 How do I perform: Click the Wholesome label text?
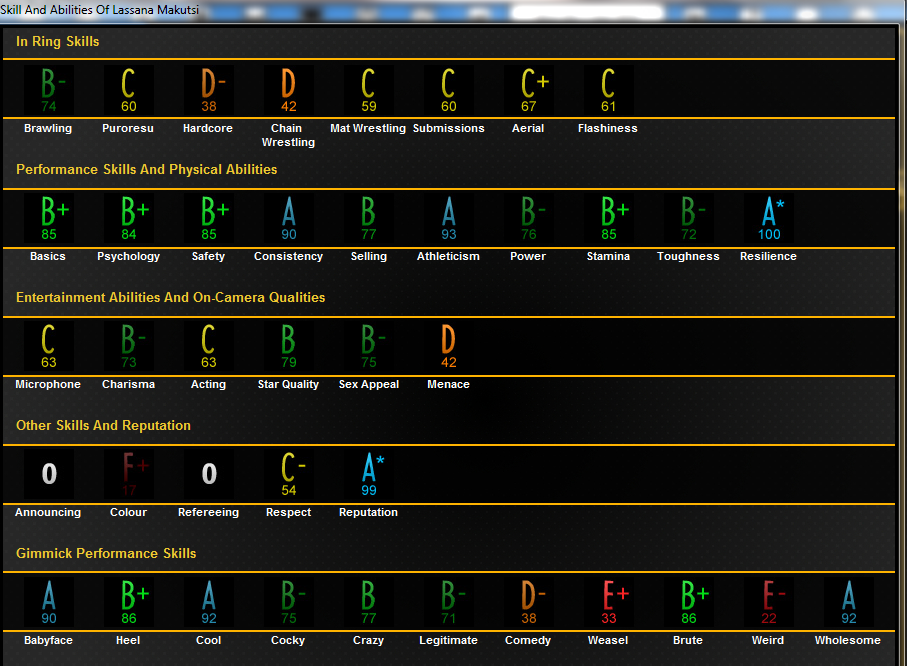click(847, 641)
